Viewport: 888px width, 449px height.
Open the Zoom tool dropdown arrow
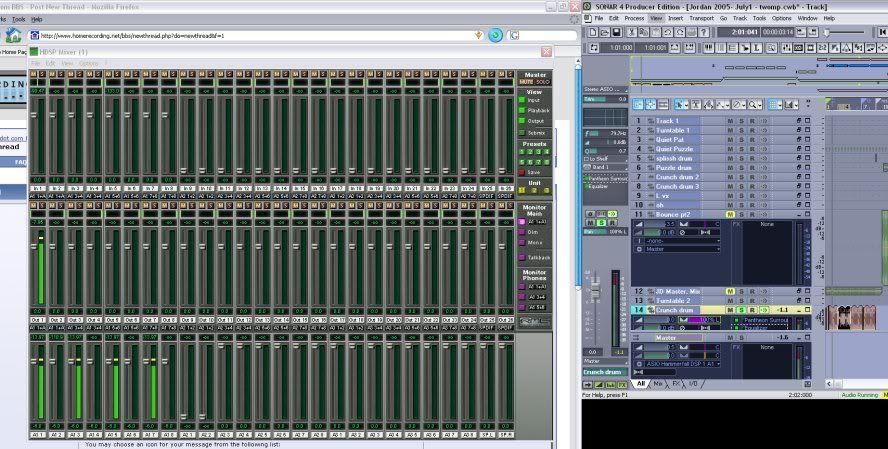pyautogui.click(x=759, y=104)
